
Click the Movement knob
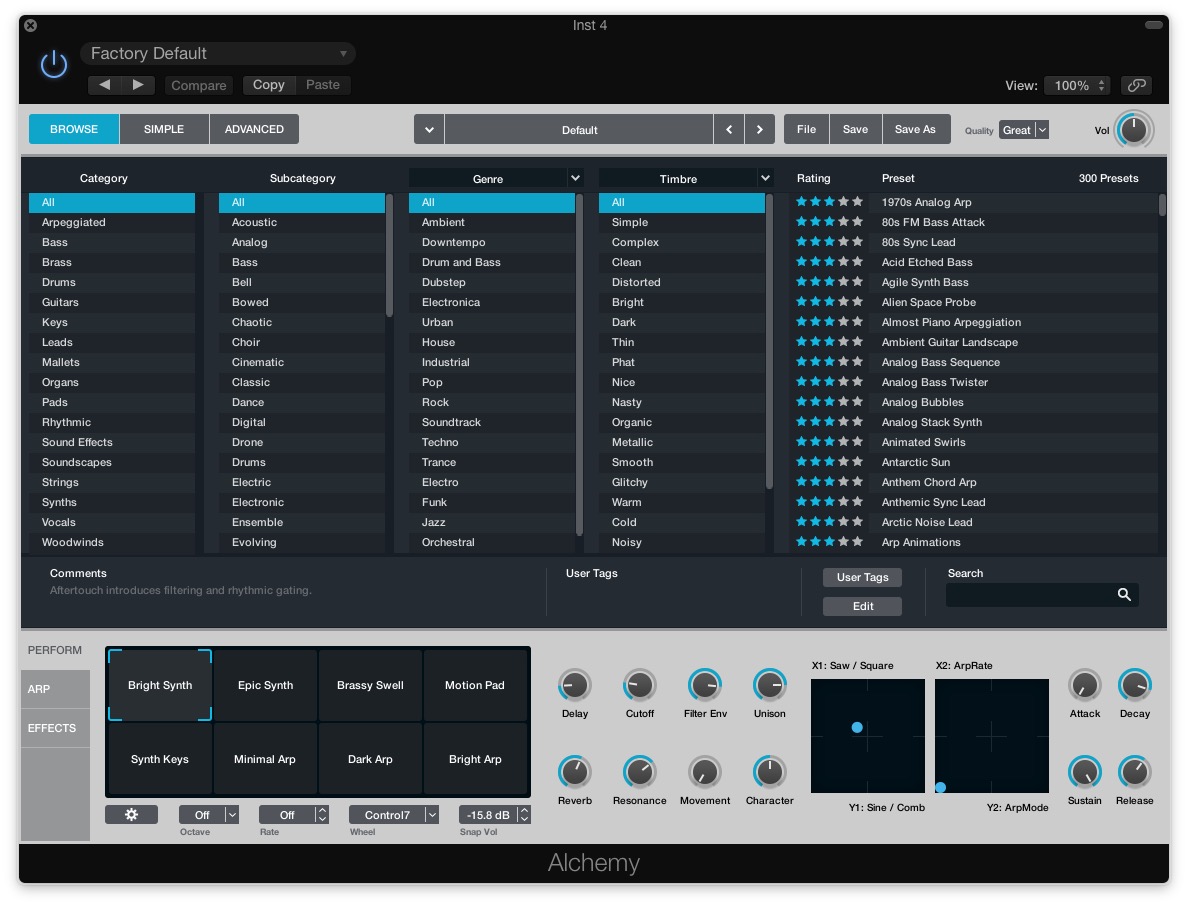(705, 772)
